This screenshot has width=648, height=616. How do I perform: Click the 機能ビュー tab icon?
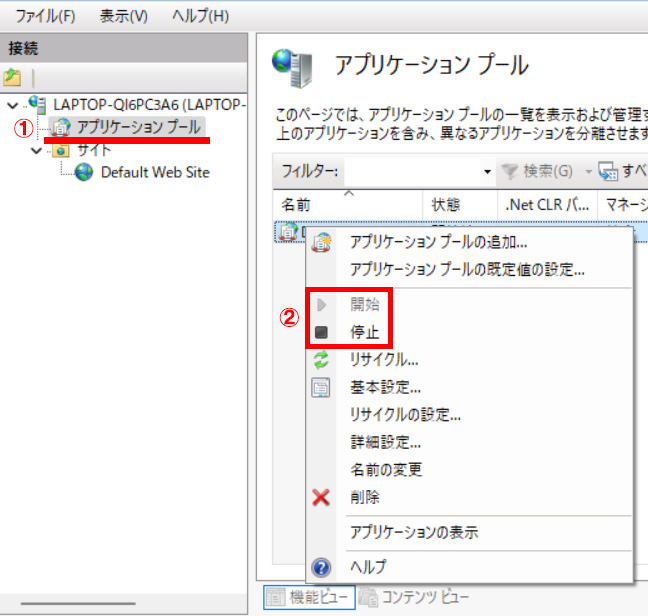pyautogui.click(x=275, y=597)
